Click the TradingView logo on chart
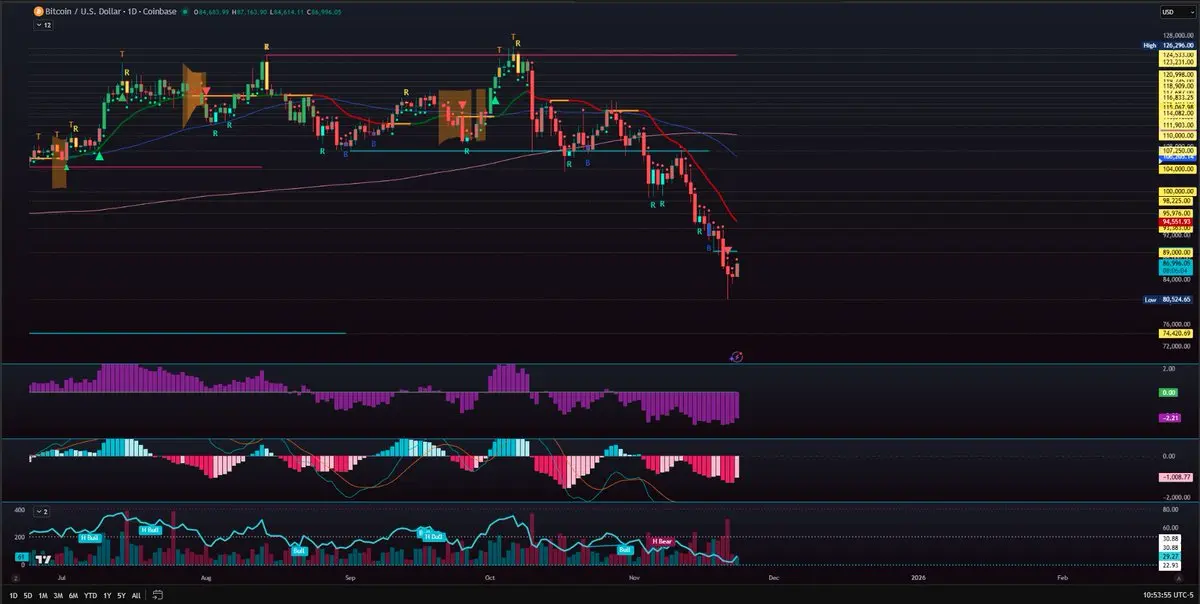Screen dimensions: 1200x604 [43, 559]
